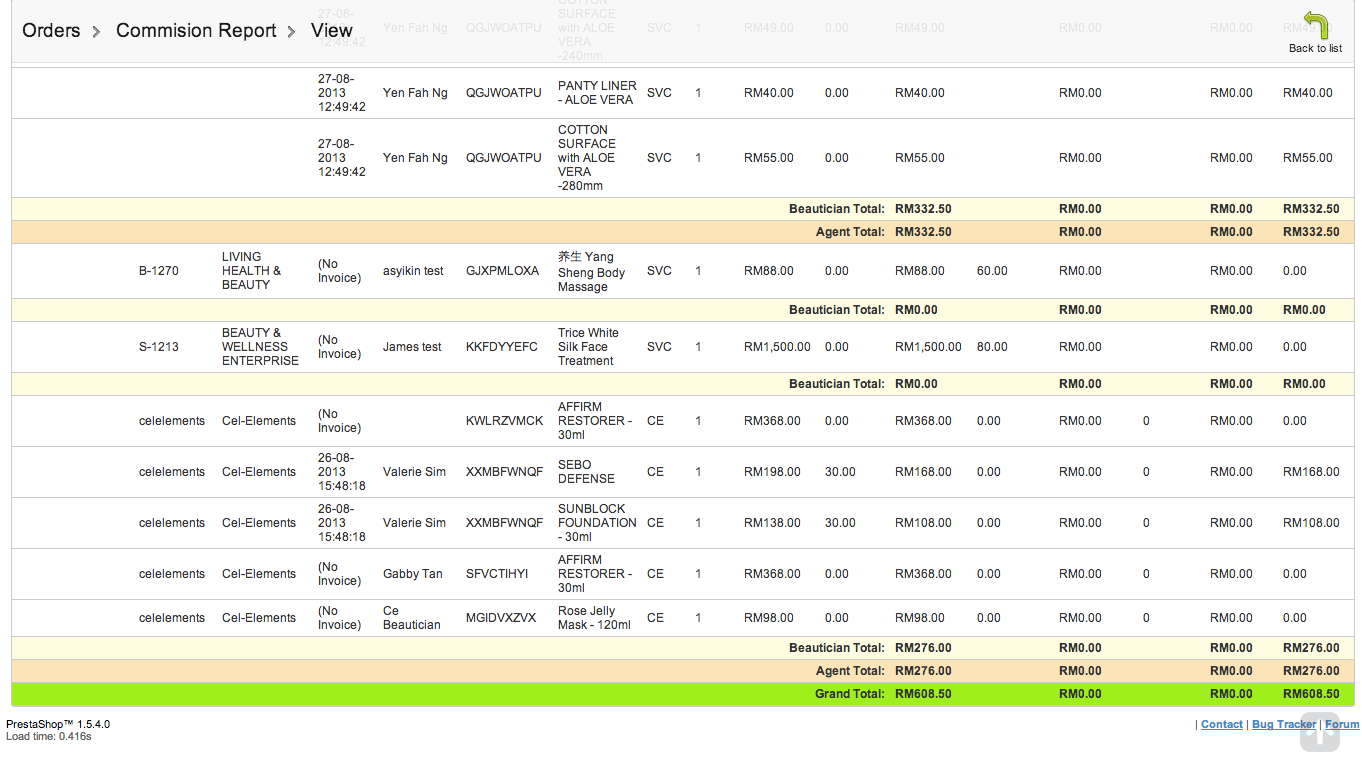Click Trice White Silk Face Treatment product
Viewport: 1362px width, 760px height.
tap(588, 347)
